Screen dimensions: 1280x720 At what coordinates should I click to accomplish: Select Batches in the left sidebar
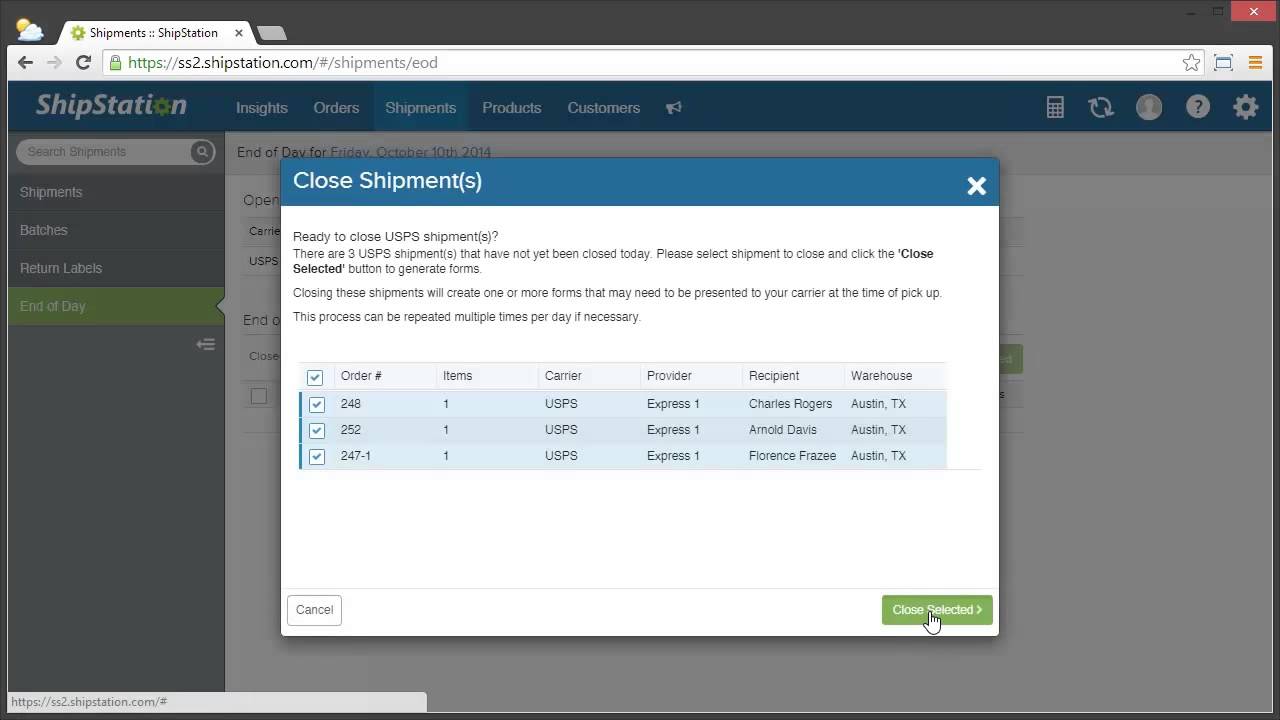116,230
